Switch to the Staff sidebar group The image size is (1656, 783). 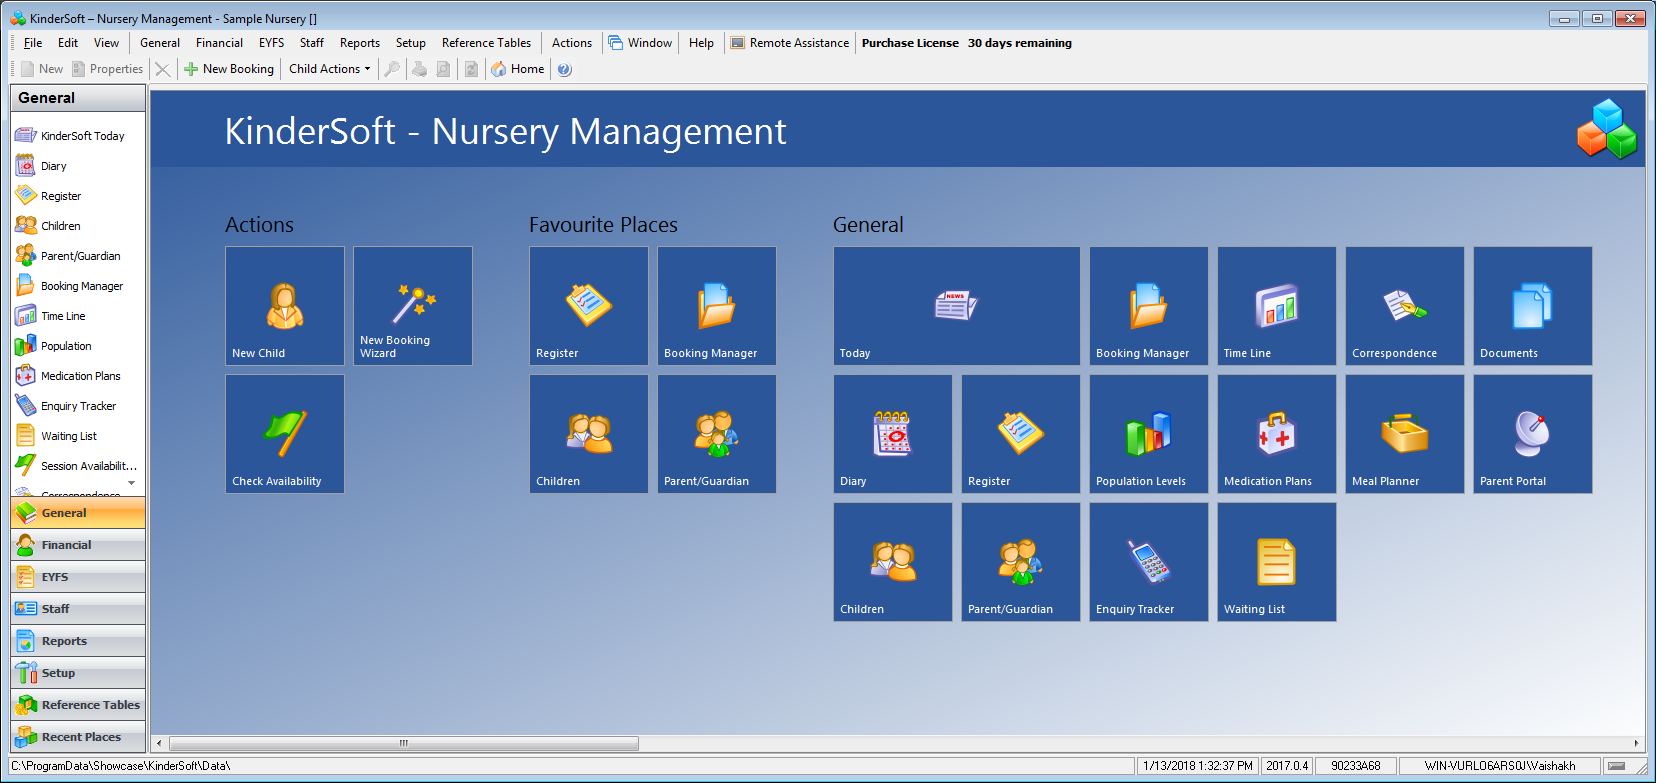point(78,609)
